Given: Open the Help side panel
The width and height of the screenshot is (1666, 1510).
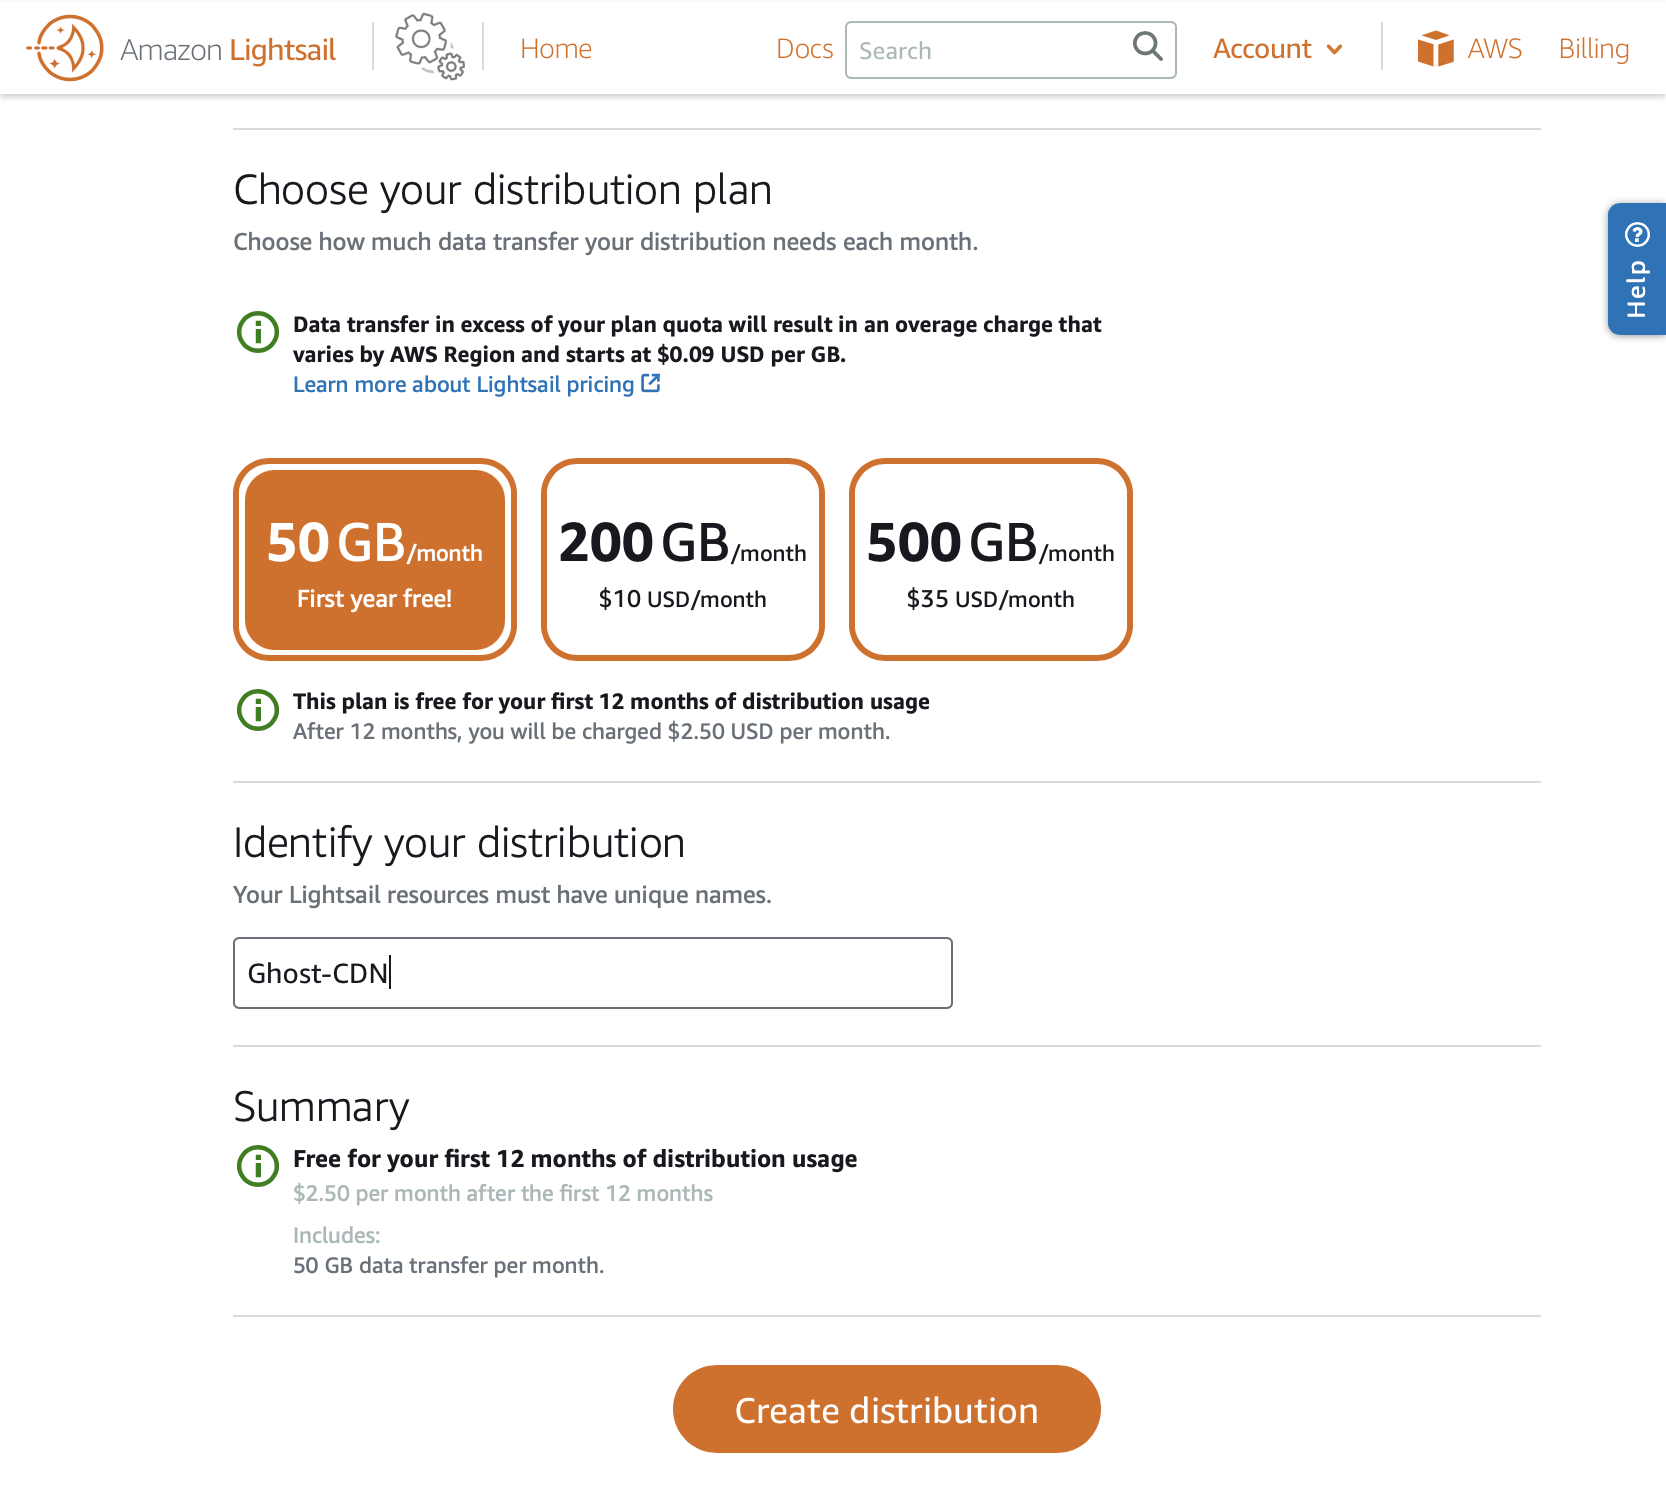Looking at the screenshot, I should pos(1636,269).
